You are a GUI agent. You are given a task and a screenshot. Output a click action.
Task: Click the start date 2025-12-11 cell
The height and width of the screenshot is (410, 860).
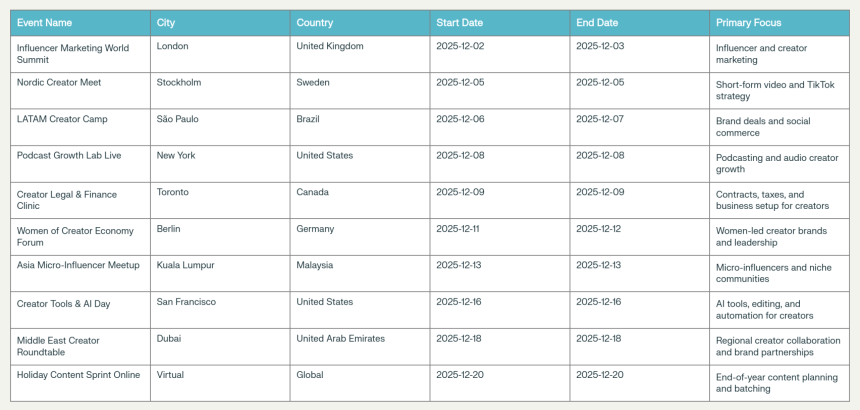pos(459,229)
